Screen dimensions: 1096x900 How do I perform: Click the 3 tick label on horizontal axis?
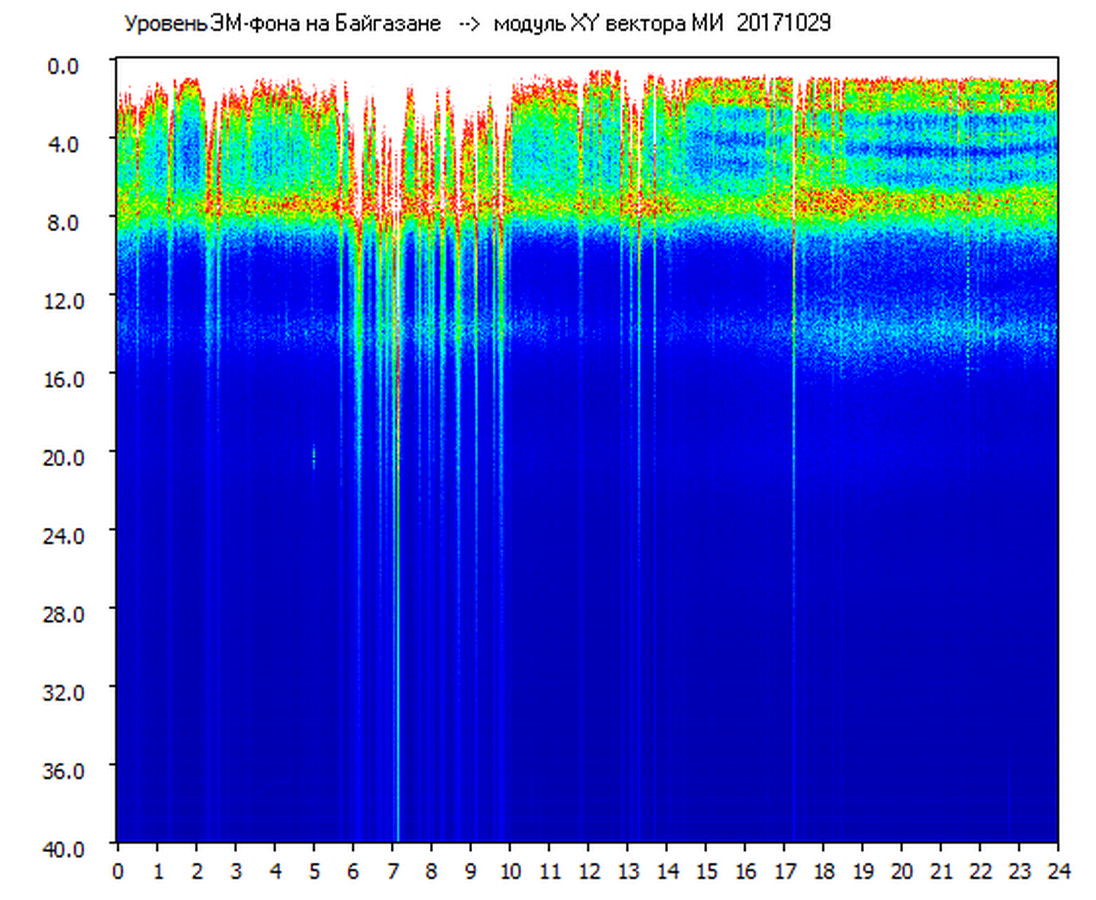236,871
